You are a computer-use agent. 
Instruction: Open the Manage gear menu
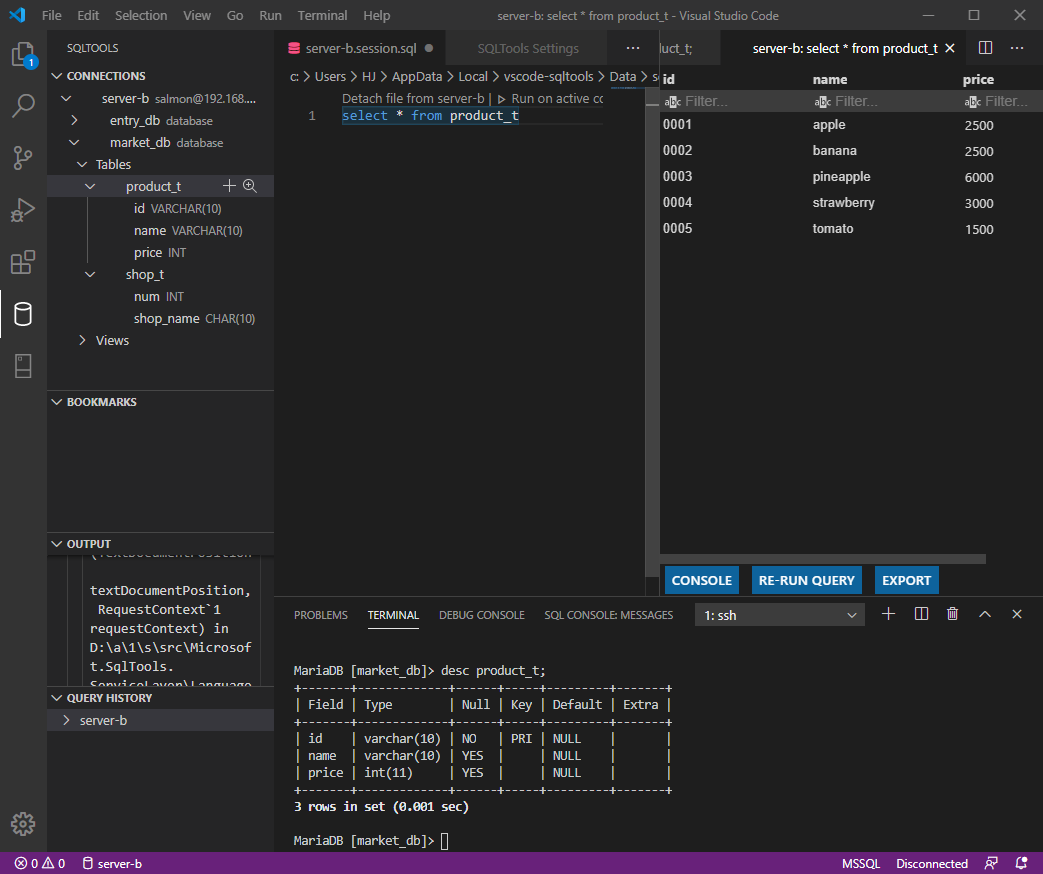tap(23, 824)
